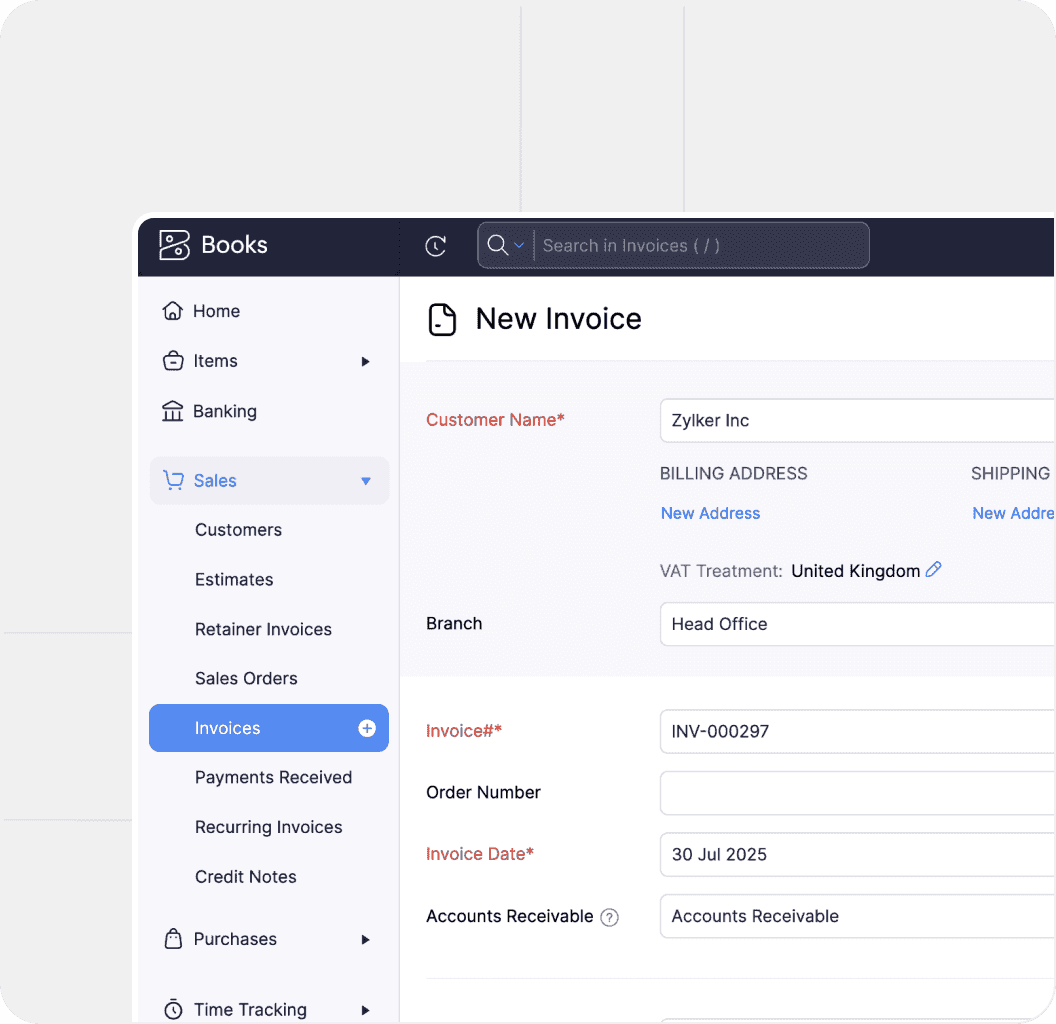Image resolution: width=1056 pixels, height=1024 pixels.
Task: Click the Books logo icon
Action: [174, 245]
